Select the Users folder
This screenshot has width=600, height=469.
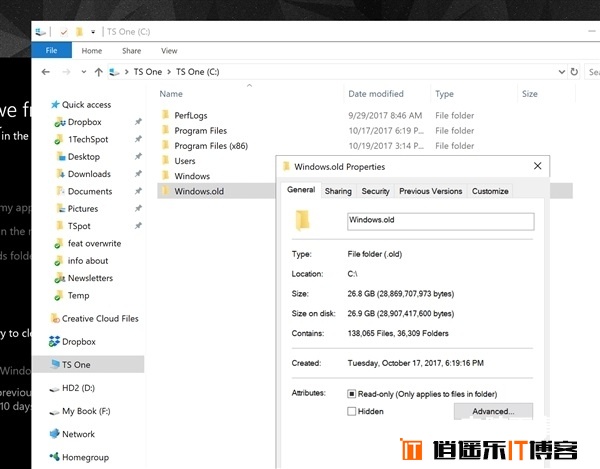coord(185,161)
